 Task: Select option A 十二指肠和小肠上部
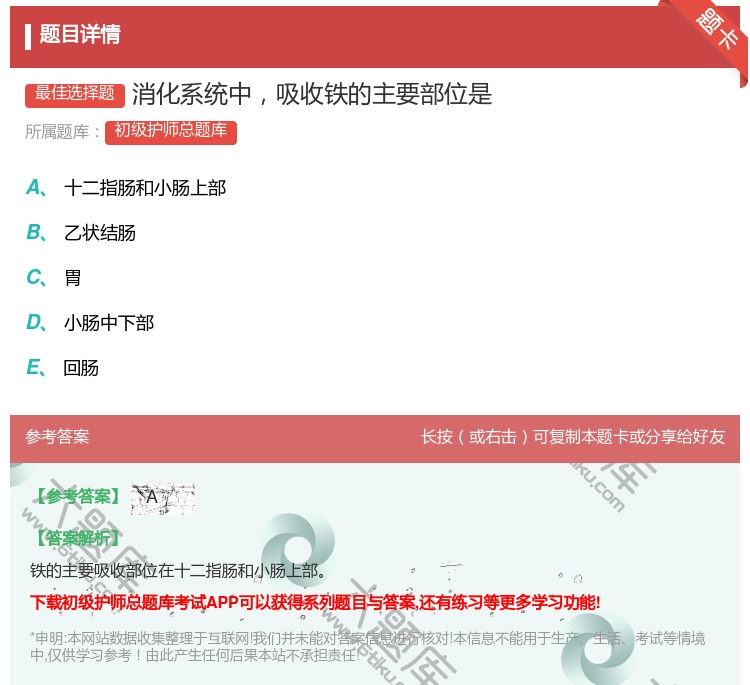126,188
